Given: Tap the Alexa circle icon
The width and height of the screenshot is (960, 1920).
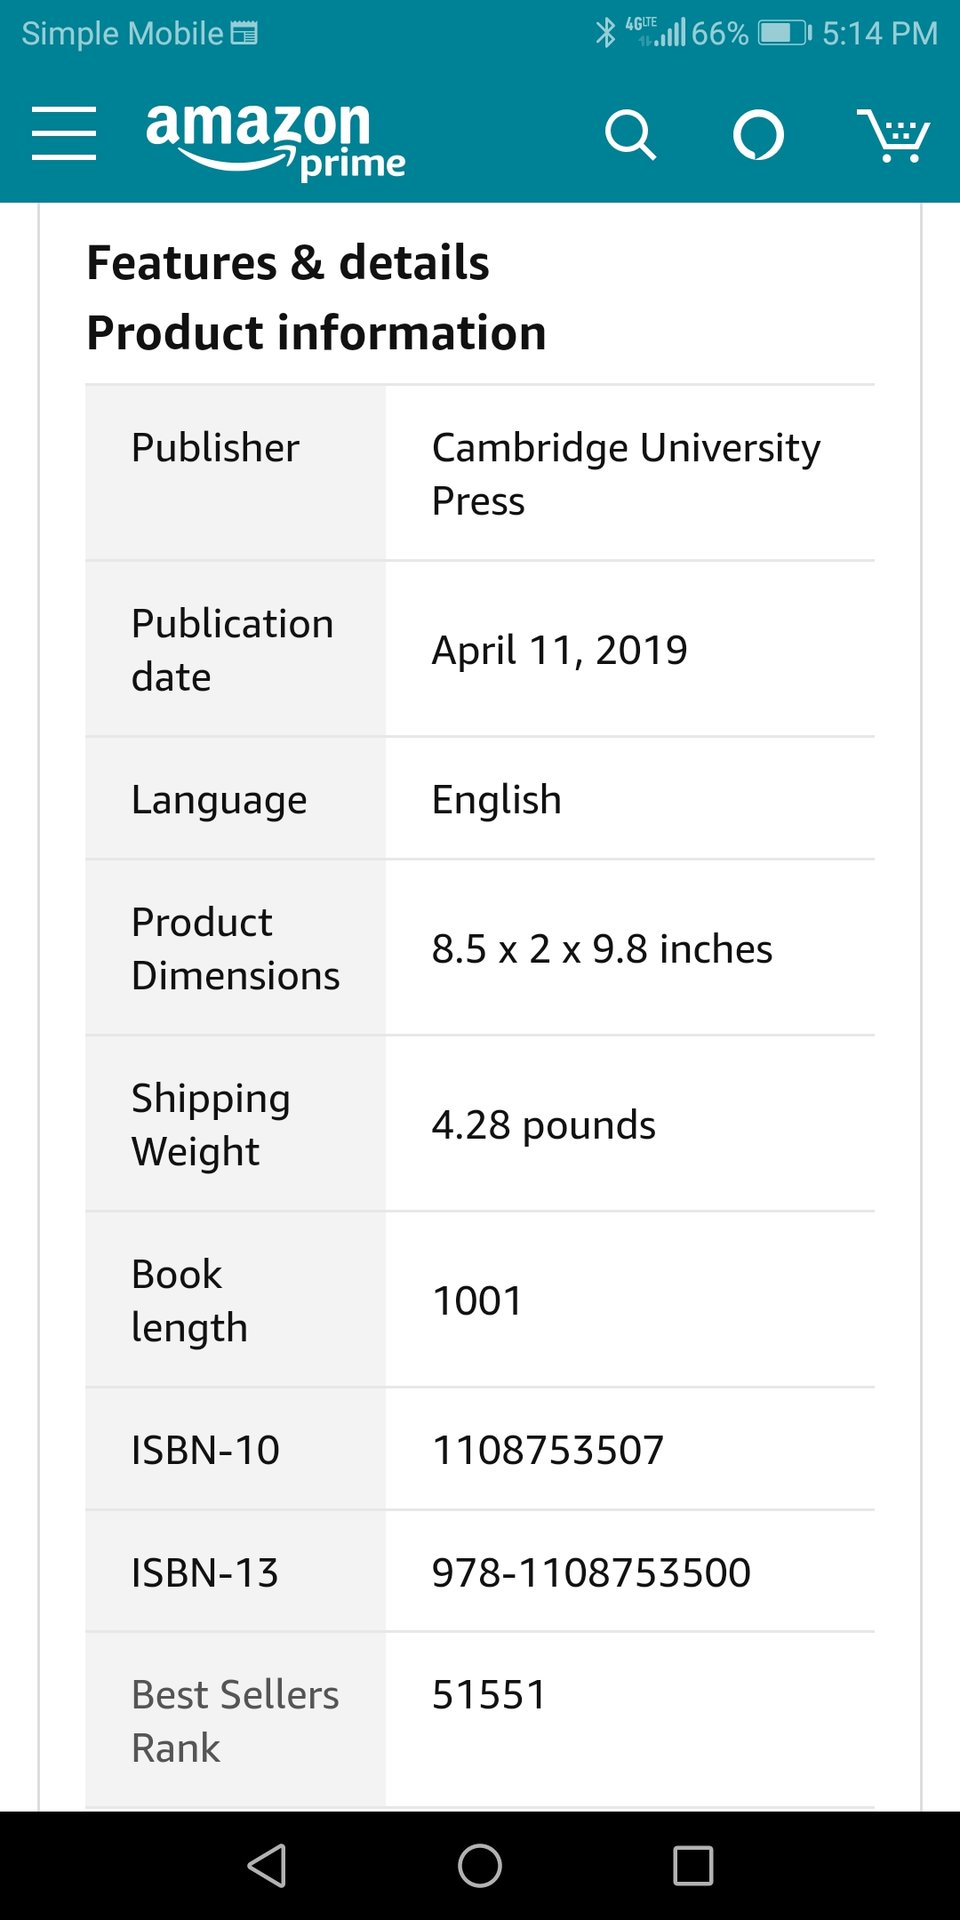Looking at the screenshot, I should click(x=758, y=135).
